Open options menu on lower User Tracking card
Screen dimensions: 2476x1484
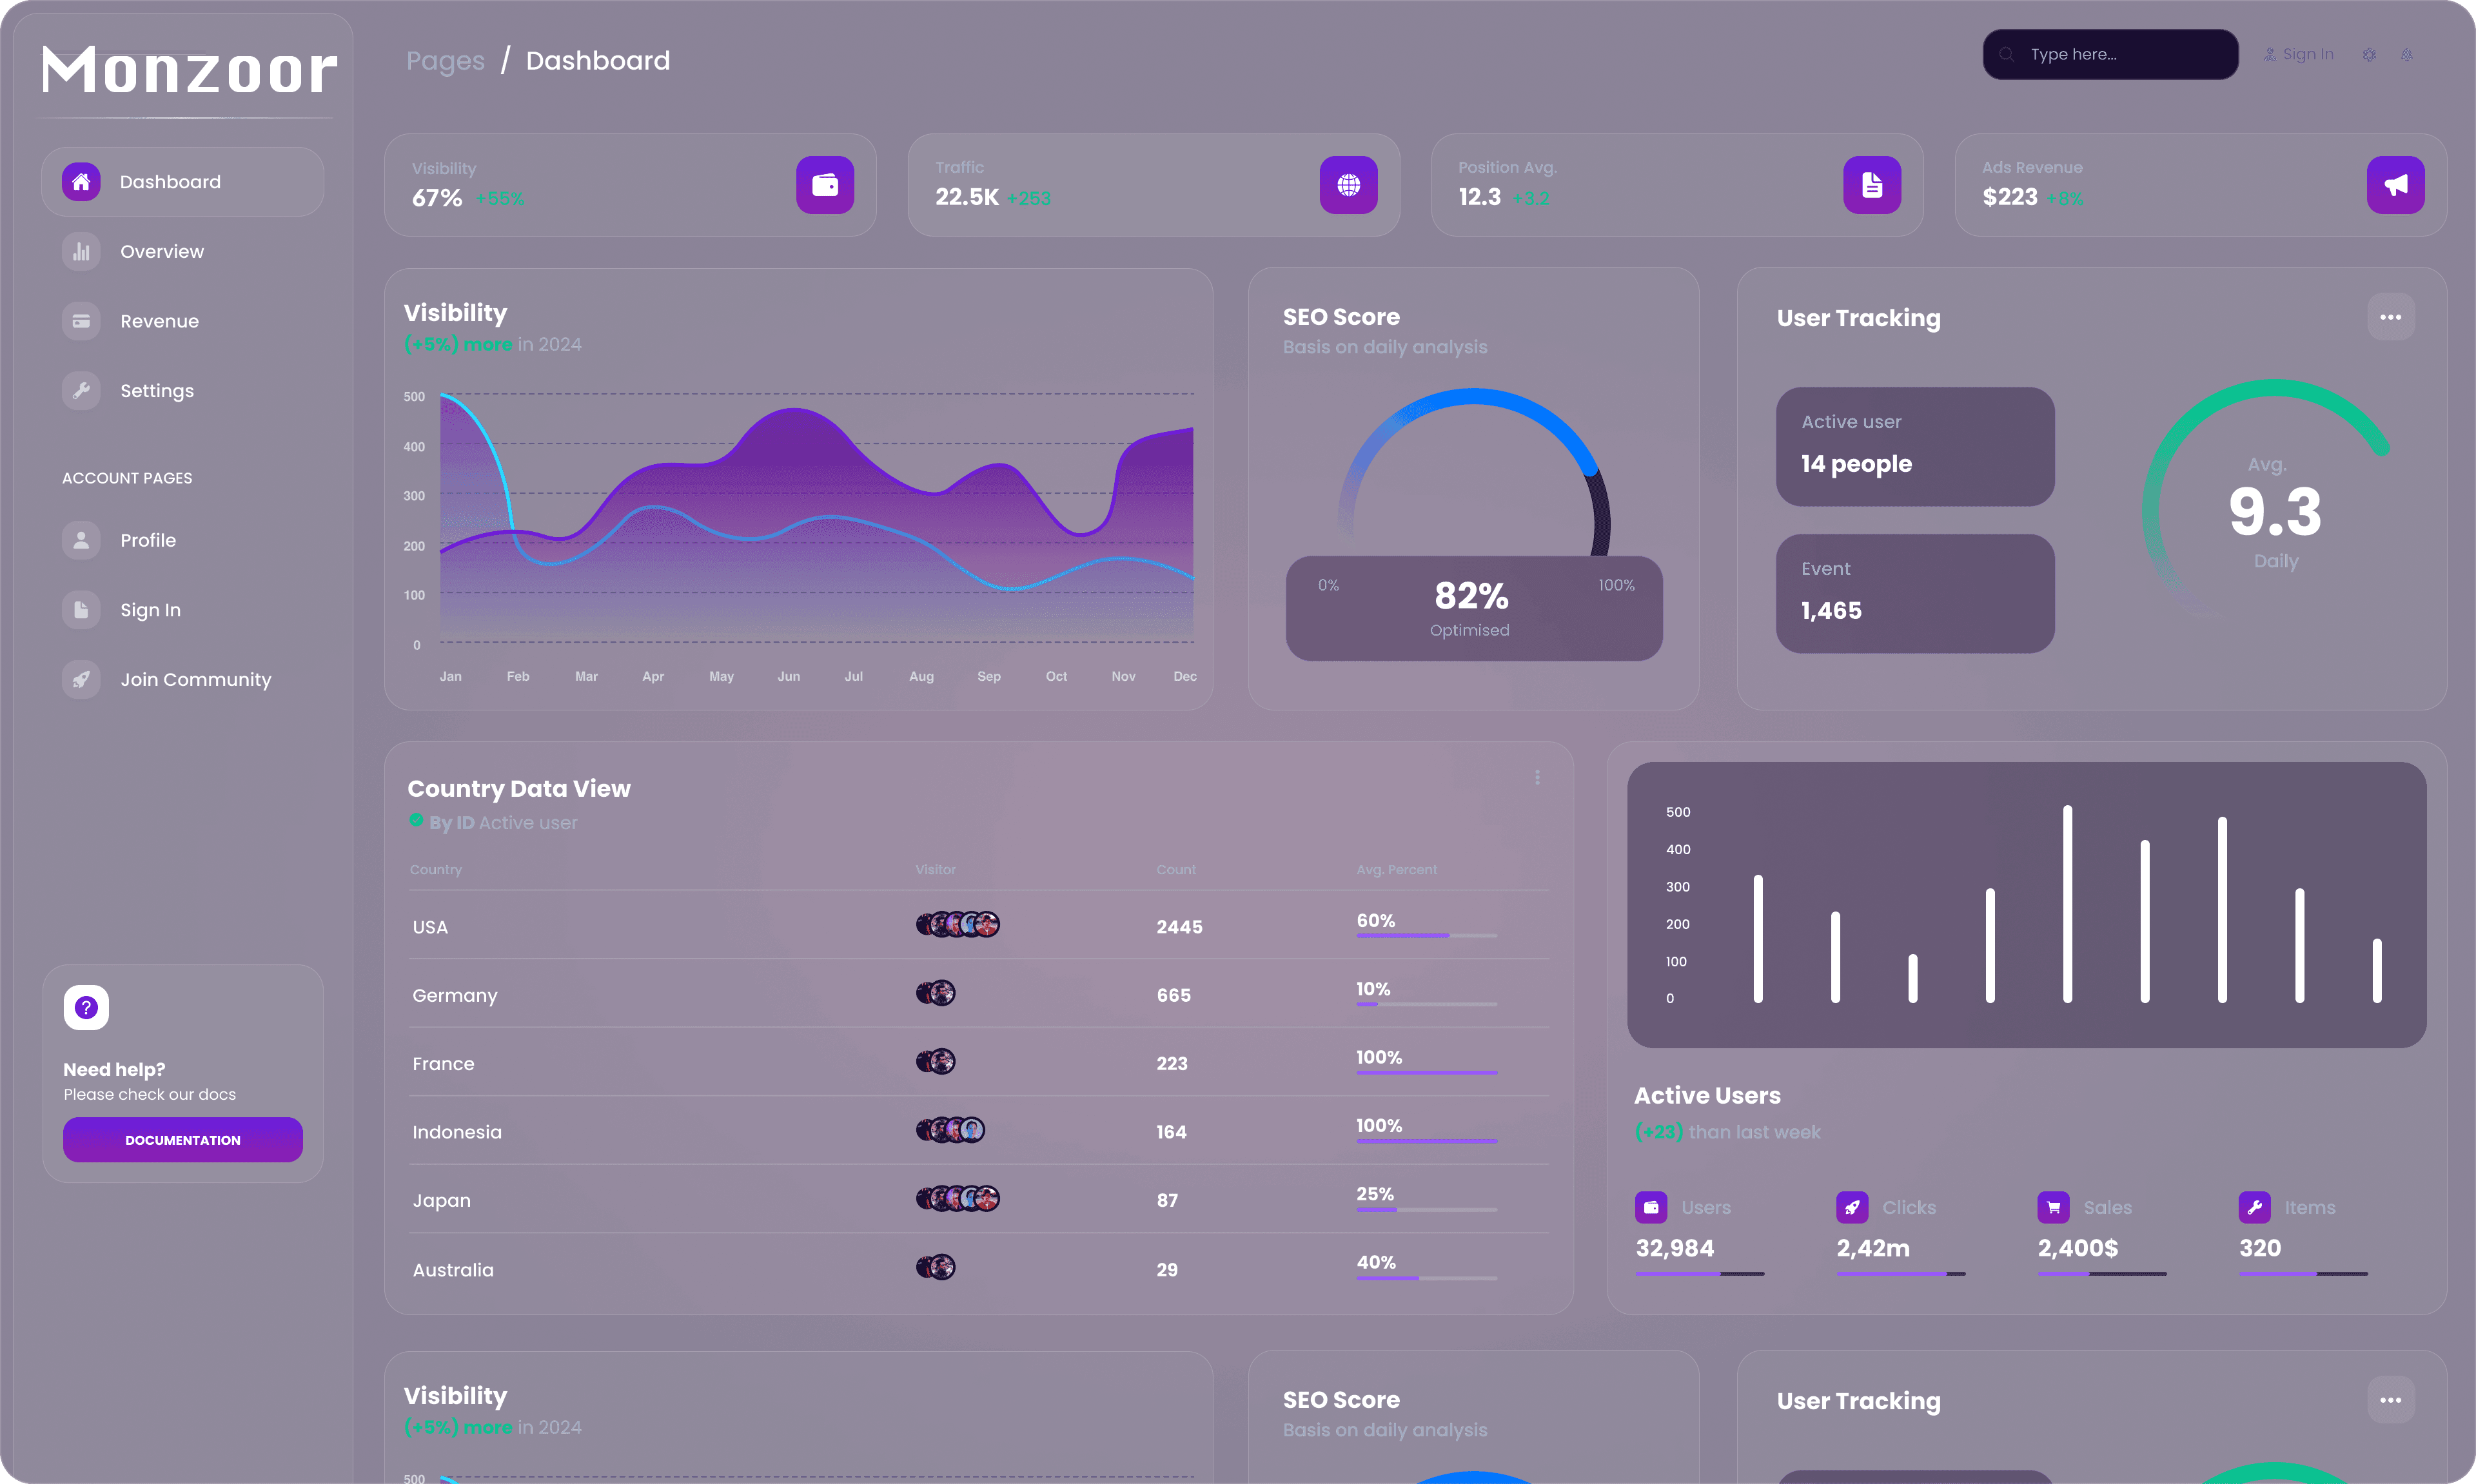tap(2390, 1400)
